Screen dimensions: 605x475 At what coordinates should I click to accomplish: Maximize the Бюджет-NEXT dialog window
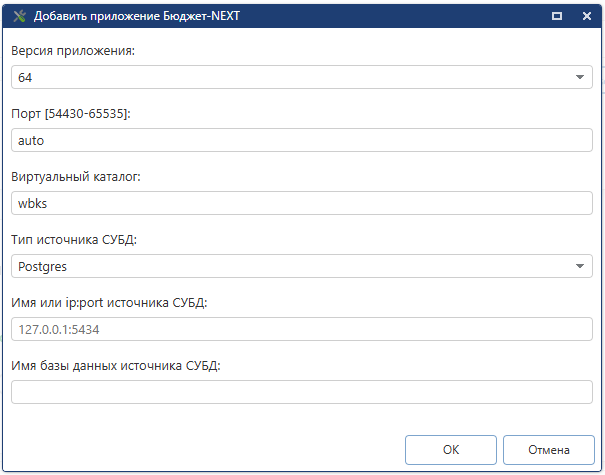[556, 17]
